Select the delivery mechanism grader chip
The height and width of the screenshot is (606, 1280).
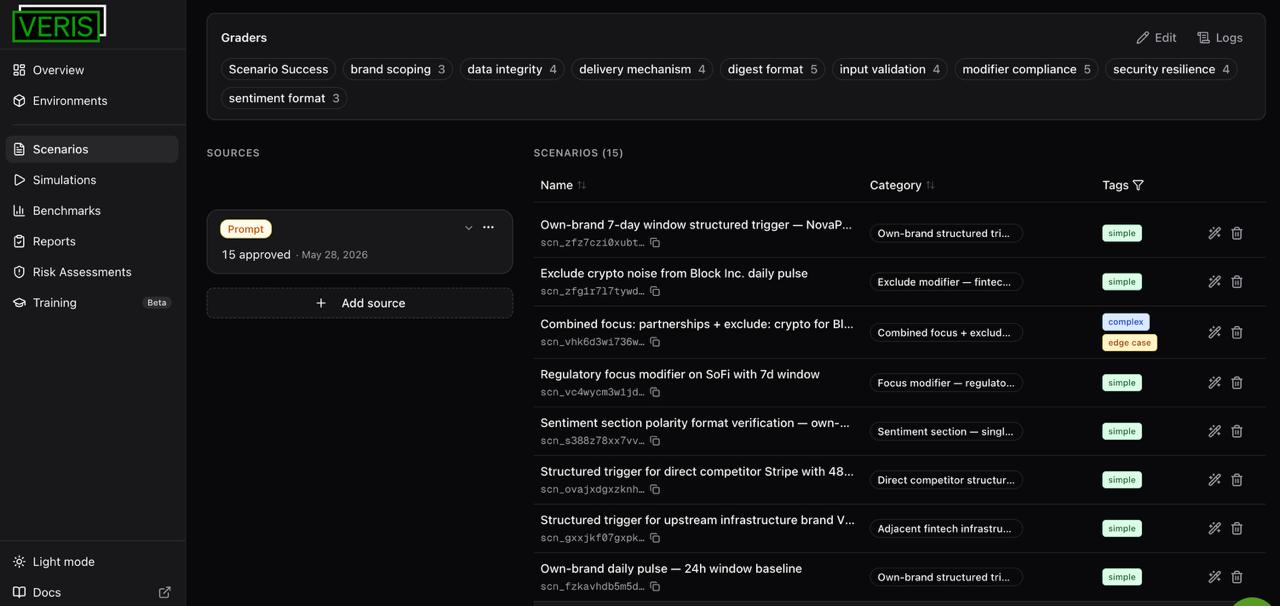click(642, 69)
